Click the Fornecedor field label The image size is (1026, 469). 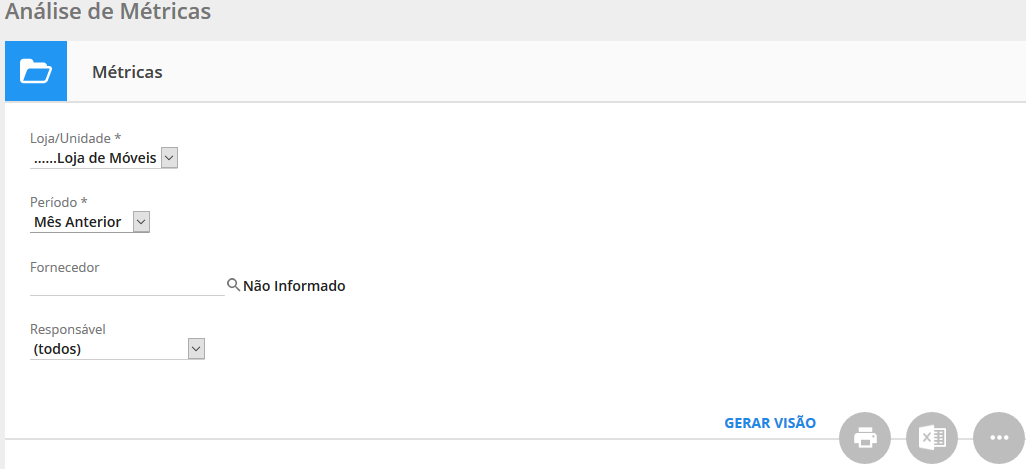(65, 266)
